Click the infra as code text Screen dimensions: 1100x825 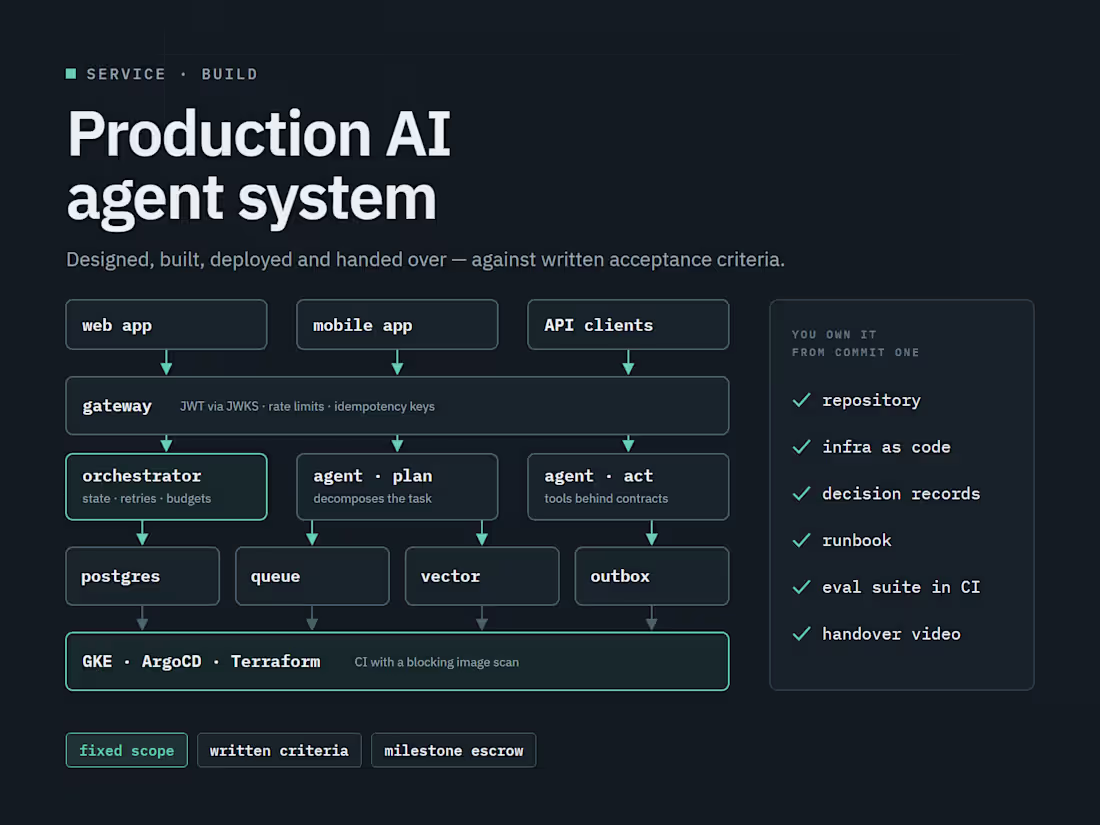886,447
